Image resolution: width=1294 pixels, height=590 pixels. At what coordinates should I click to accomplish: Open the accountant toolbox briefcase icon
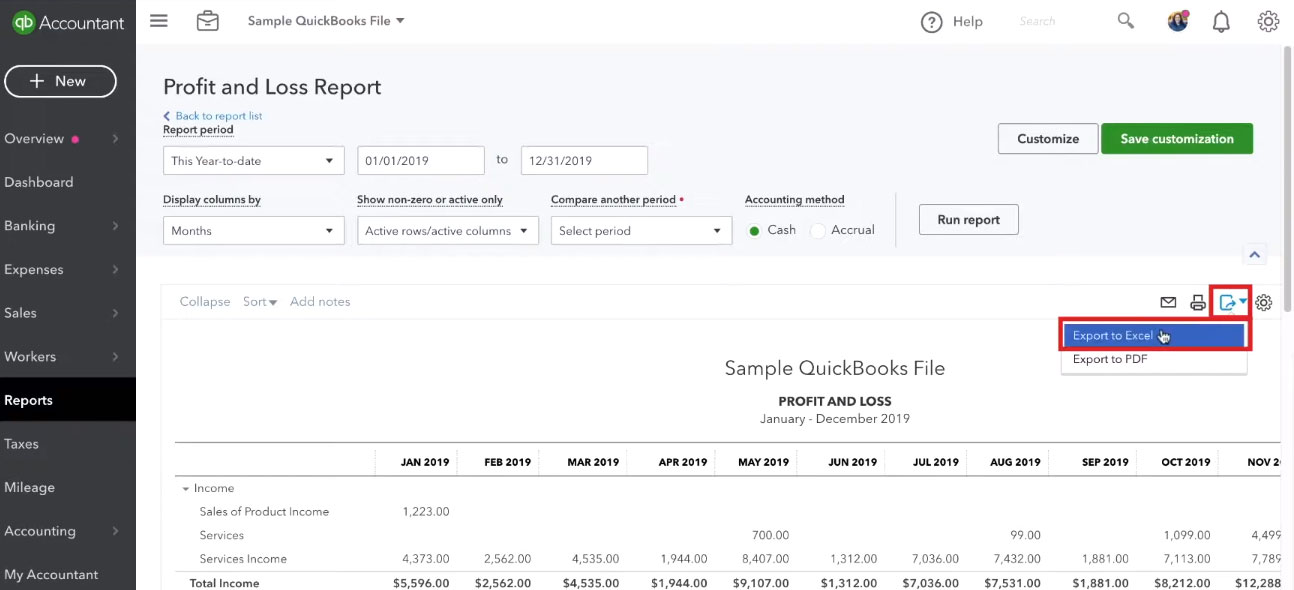tap(207, 21)
